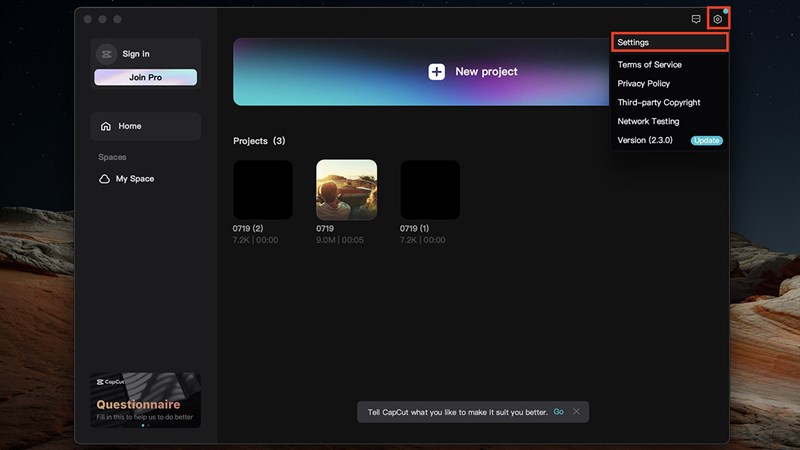Click the Go link in notification
This screenshot has height=450, width=800.
point(559,412)
